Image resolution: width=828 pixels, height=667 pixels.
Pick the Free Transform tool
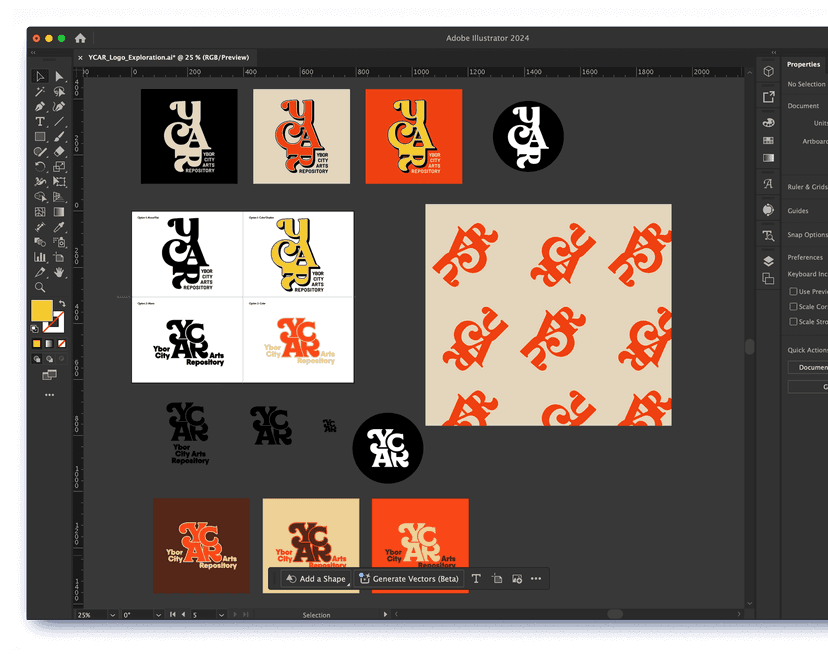(59, 182)
